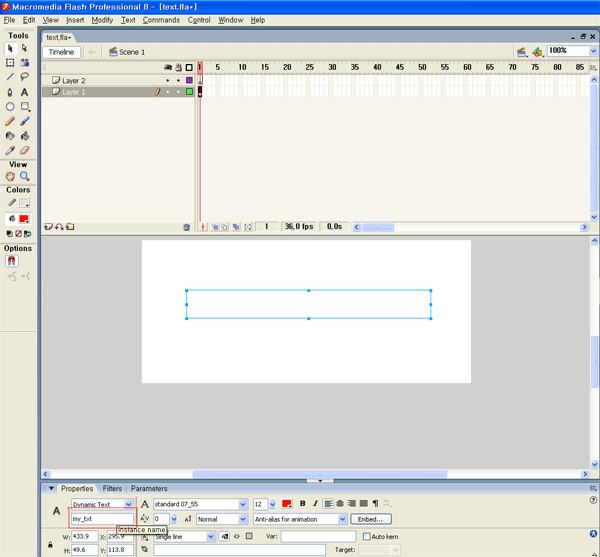This screenshot has width=600, height=557.
Task: Select the Rectangle tool
Action: pyautogui.click(x=25, y=107)
